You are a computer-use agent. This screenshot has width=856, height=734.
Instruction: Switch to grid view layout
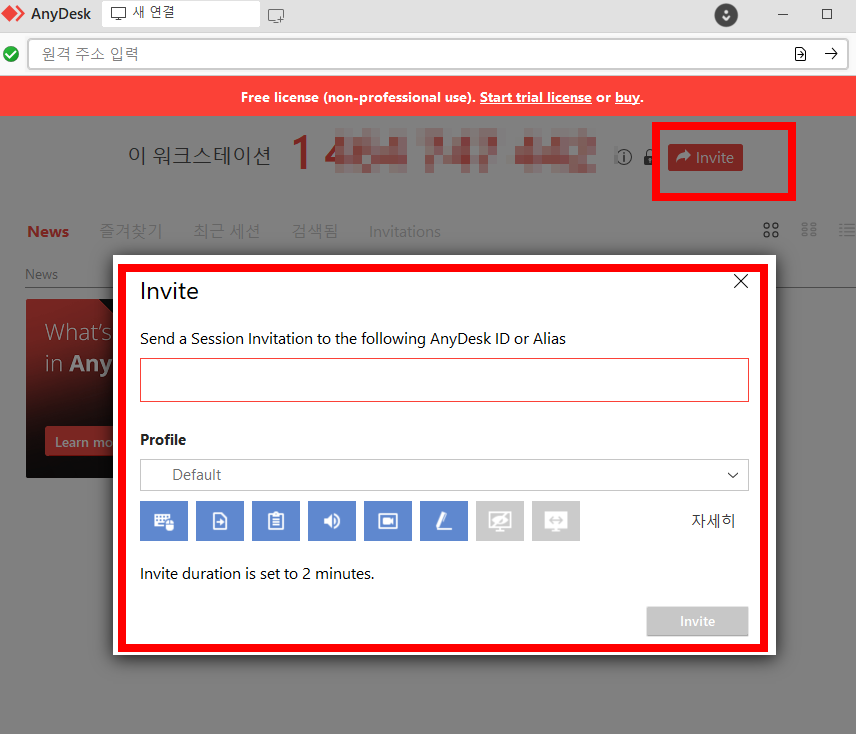click(770, 230)
